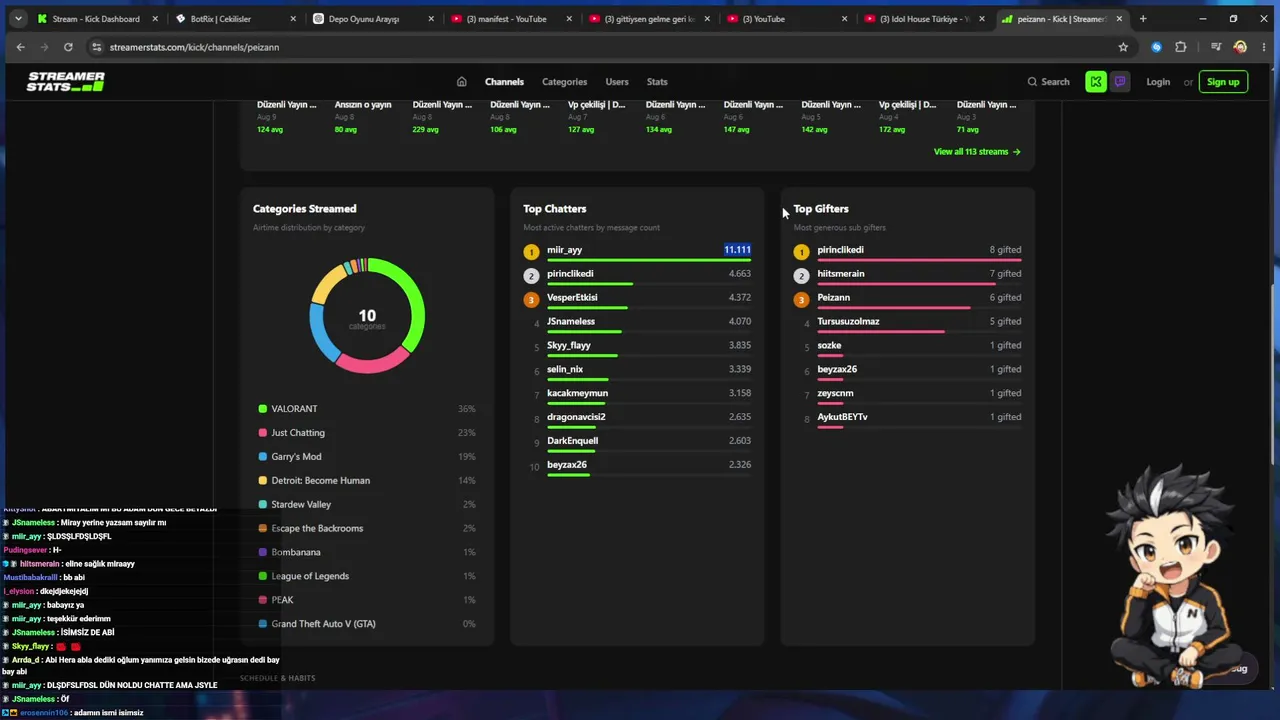The height and width of the screenshot is (720, 1280).
Task: Click the rank 3 badge beside VesperEtkisi
Action: (x=531, y=300)
